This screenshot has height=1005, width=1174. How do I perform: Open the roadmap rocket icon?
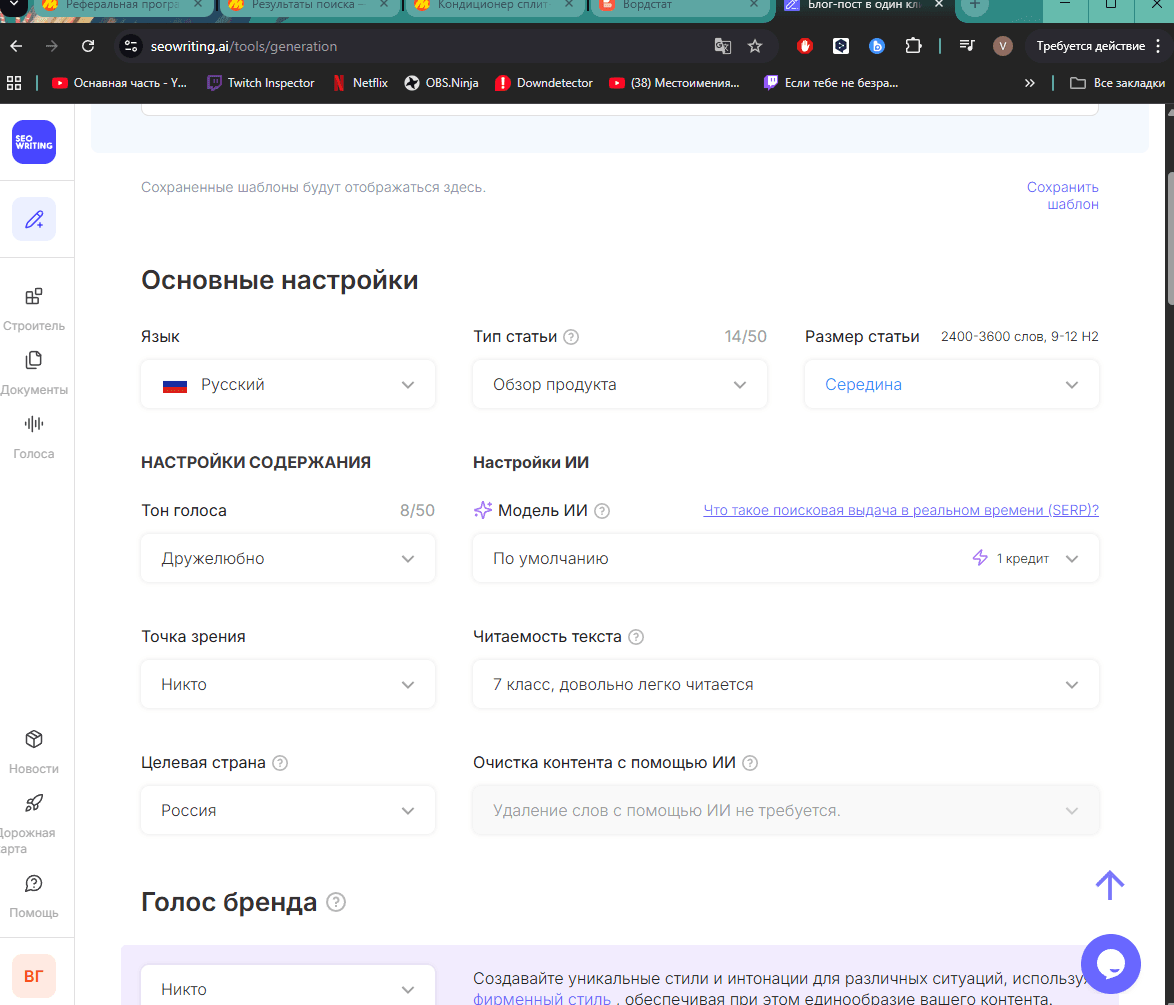coord(34,803)
